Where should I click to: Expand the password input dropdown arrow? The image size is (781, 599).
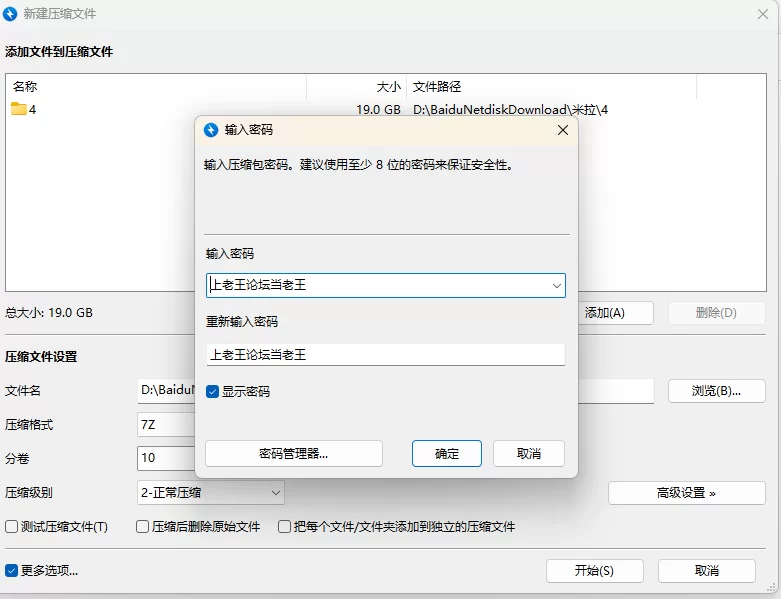point(556,286)
